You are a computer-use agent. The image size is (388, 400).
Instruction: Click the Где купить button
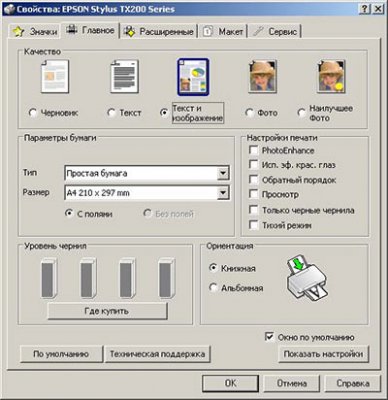[x=107, y=311]
